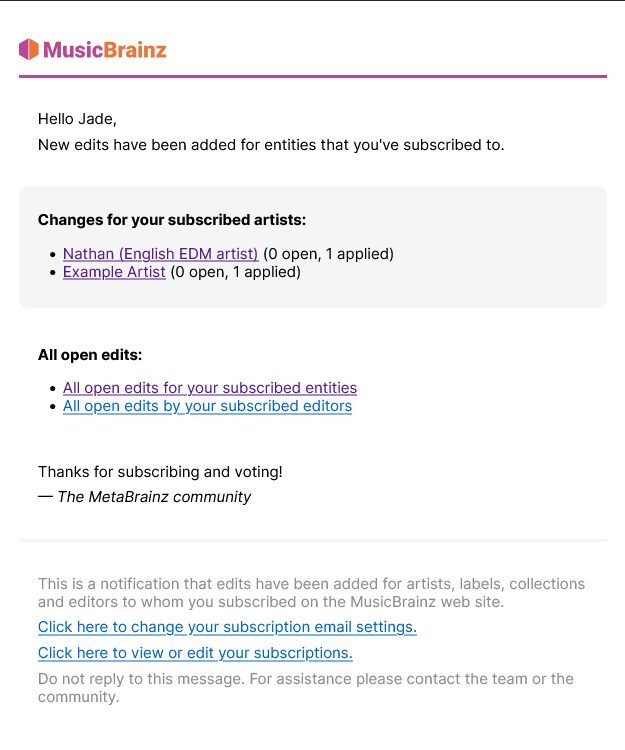
Task: Click the 'Do not reply to this message' text
Action: pos(306,687)
